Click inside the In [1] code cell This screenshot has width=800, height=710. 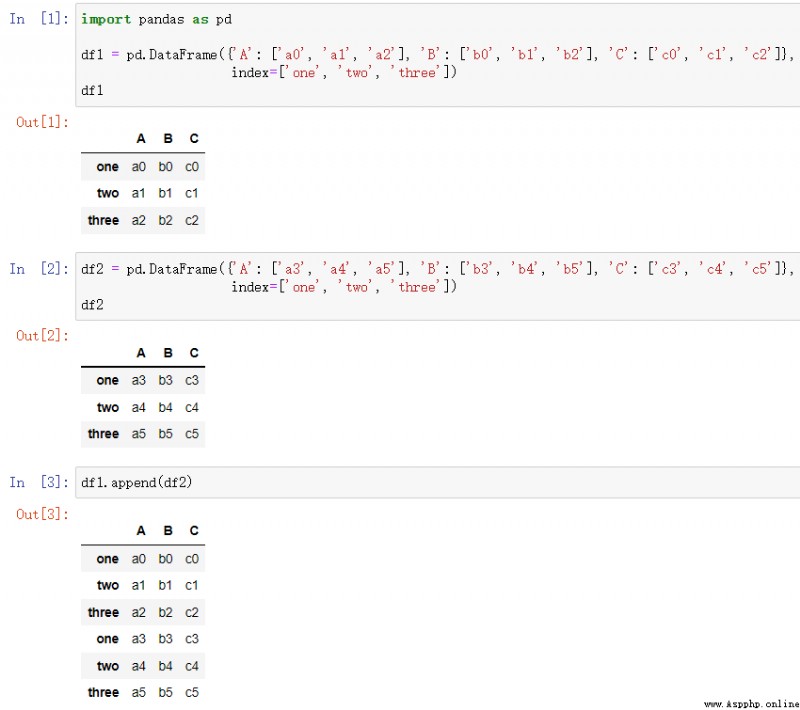pyautogui.click(x=438, y=55)
